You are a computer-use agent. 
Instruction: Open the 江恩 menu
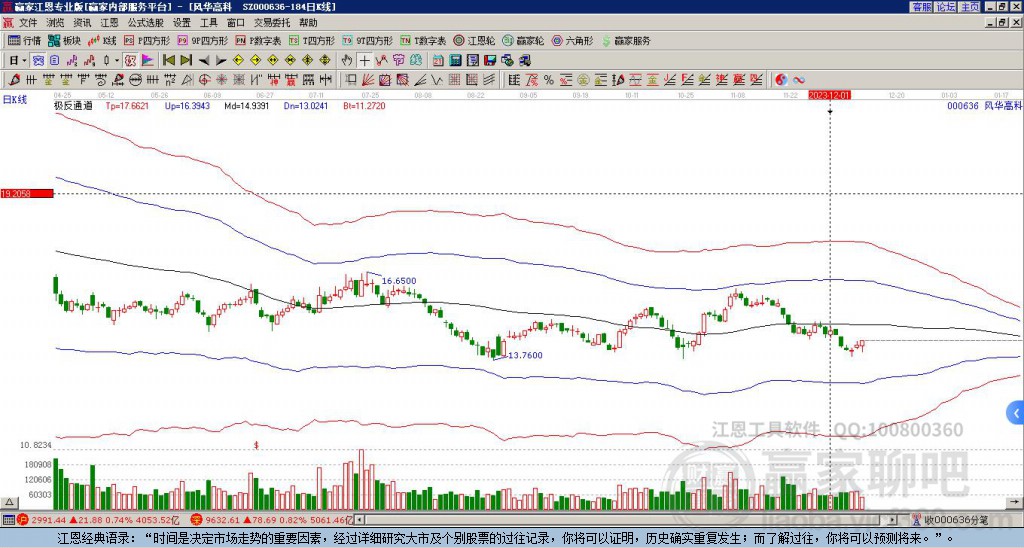[110, 23]
